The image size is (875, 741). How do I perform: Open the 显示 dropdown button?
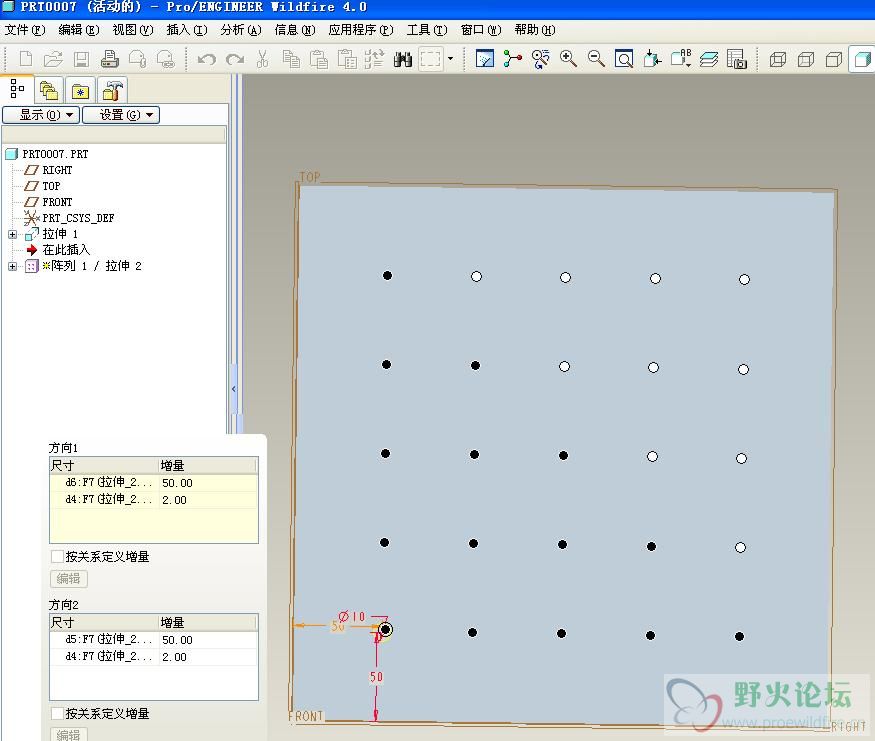tap(41, 115)
